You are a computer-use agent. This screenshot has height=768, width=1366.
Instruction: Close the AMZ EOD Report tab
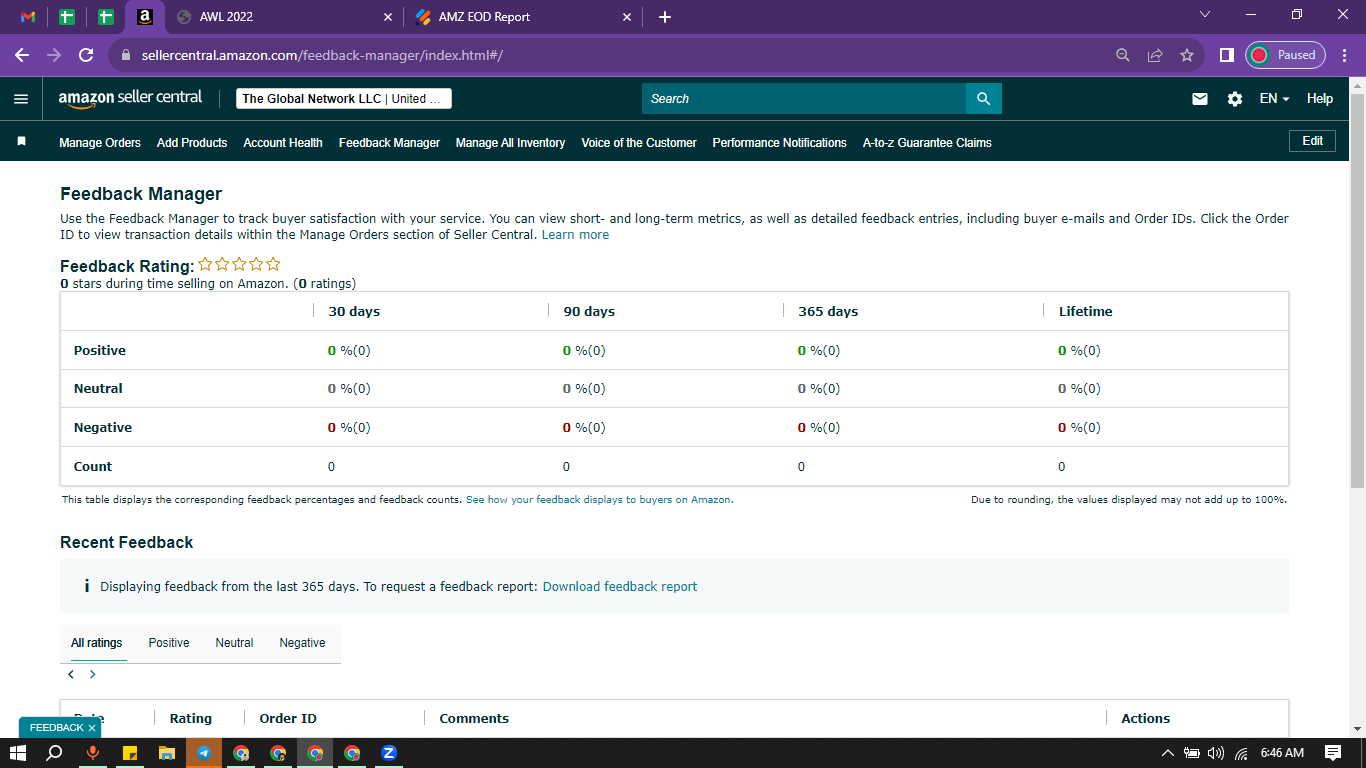click(627, 17)
